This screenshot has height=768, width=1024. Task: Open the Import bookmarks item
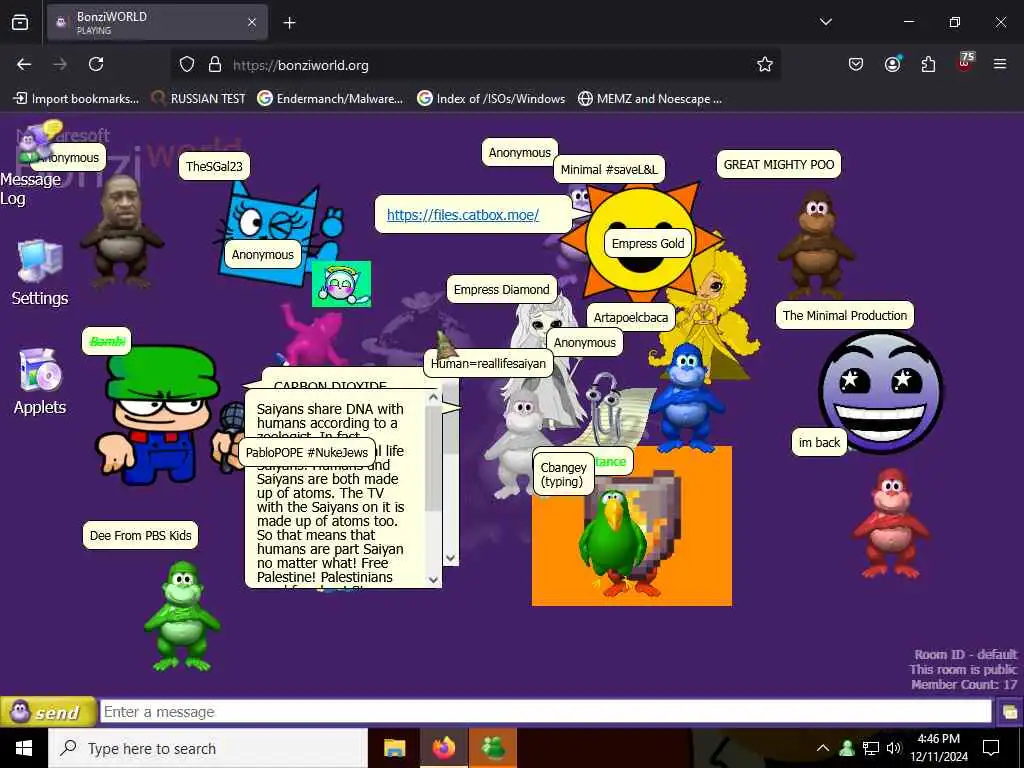[x=76, y=99]
